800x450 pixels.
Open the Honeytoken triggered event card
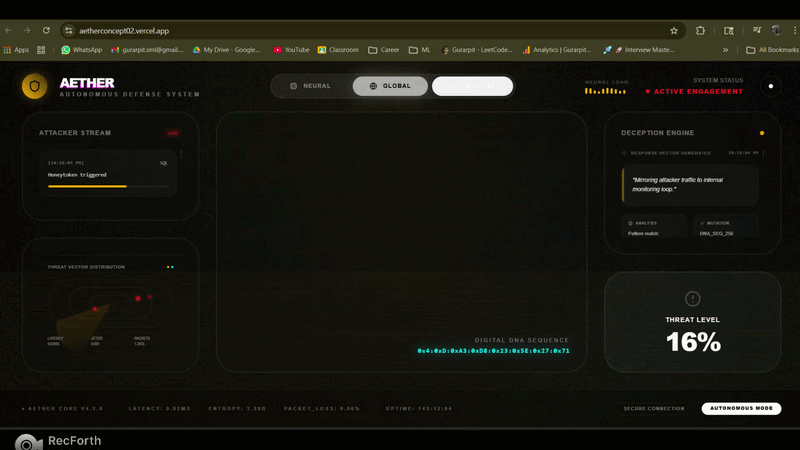[108, 173]
